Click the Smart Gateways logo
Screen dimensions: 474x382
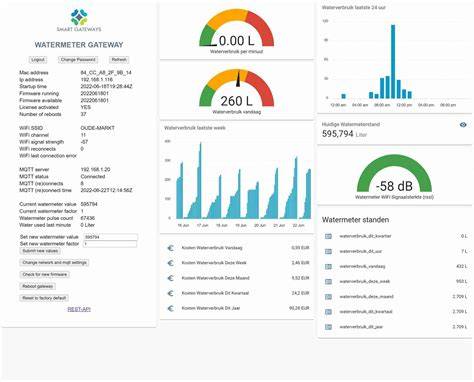(79, 20)
